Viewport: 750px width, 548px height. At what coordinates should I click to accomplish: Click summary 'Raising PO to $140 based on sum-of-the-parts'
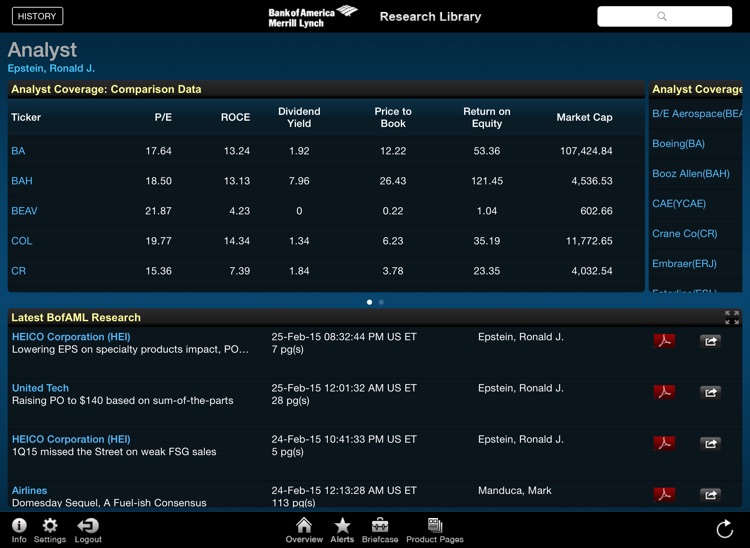click(123, 401)
